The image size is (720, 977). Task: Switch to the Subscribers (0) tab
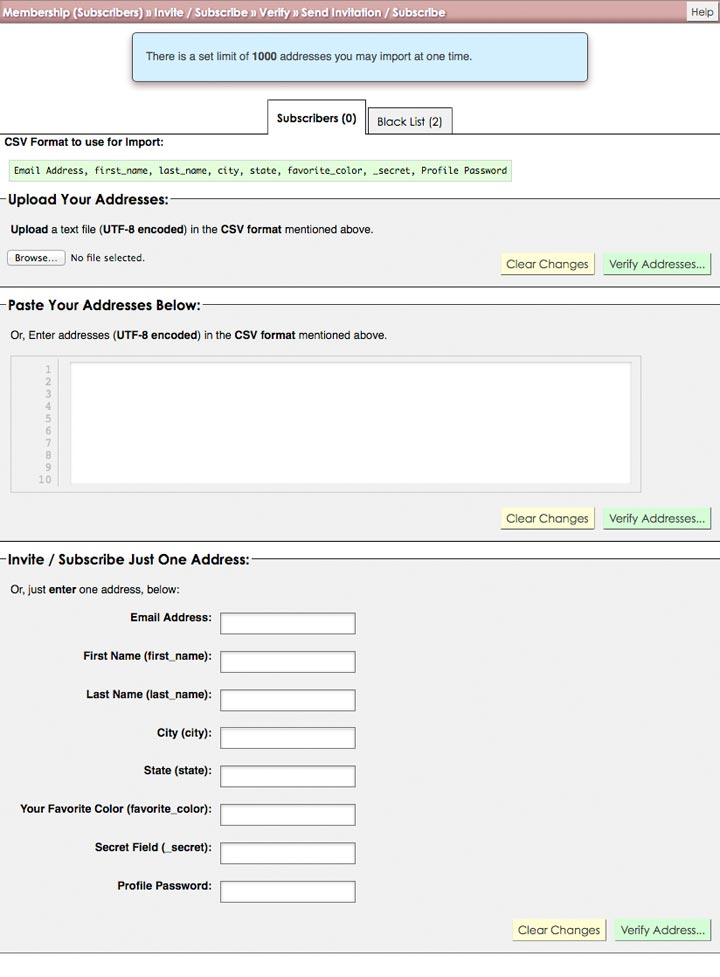316,118
